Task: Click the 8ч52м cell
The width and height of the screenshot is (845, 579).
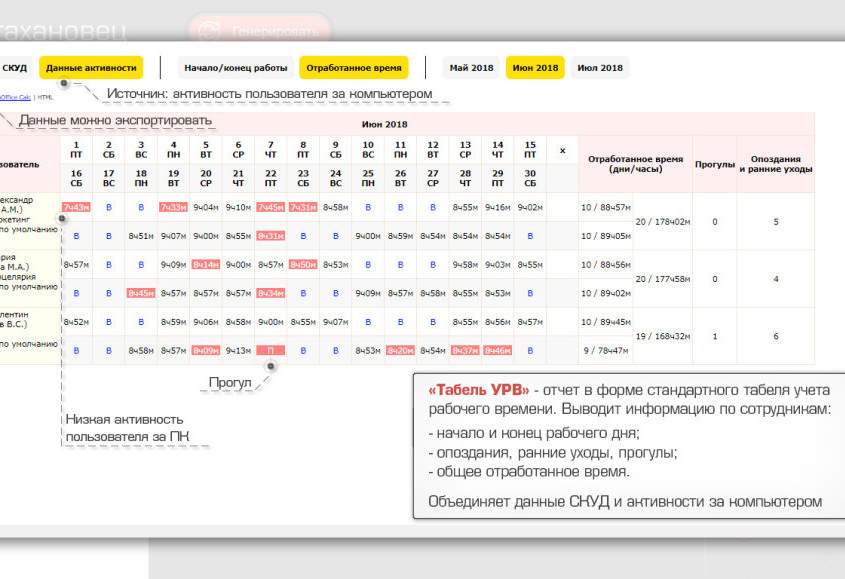Action: tap(76, 322)
